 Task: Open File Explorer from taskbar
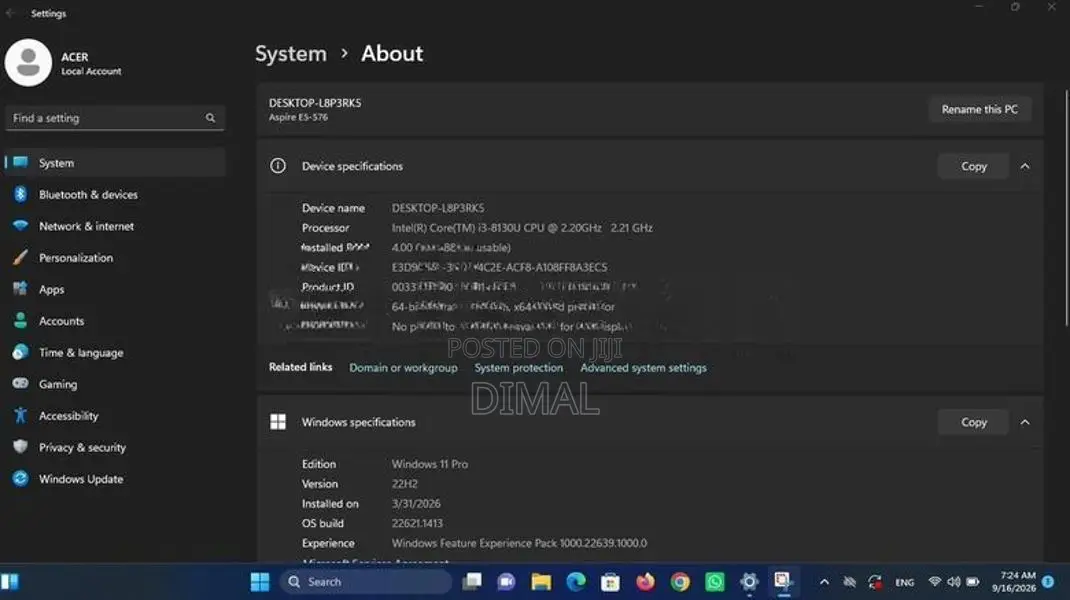point(541,582)
